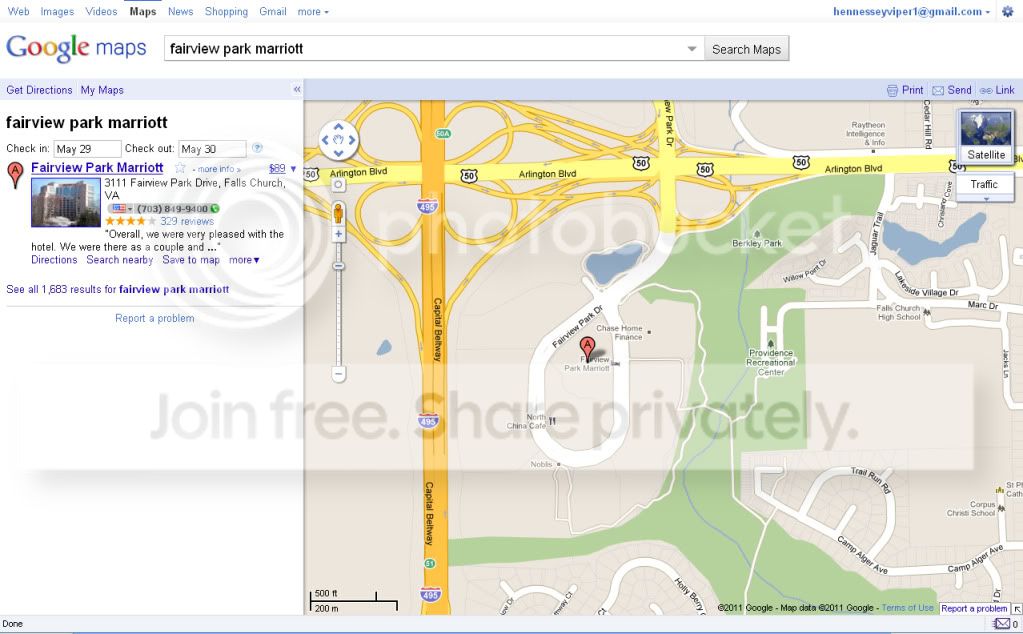Click the Print link

(905, 90)
